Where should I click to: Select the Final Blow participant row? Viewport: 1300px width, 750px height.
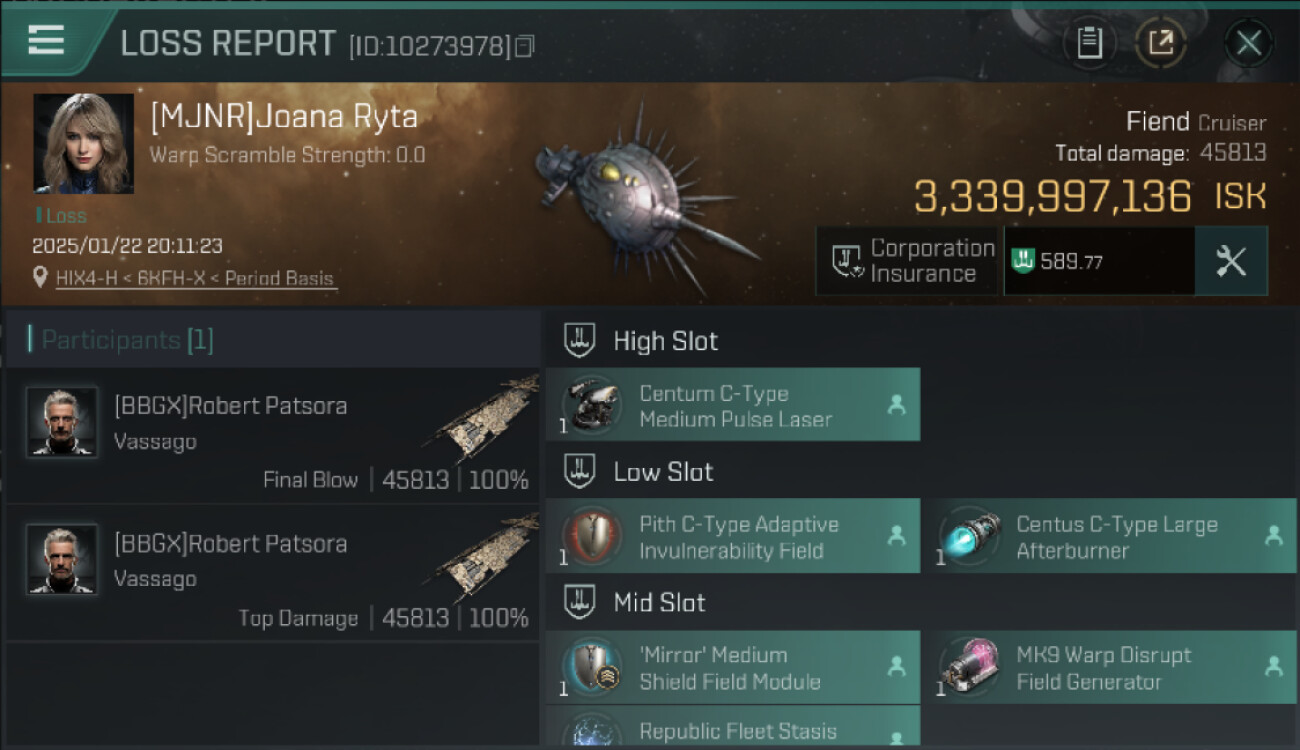[x=272, y=437]
